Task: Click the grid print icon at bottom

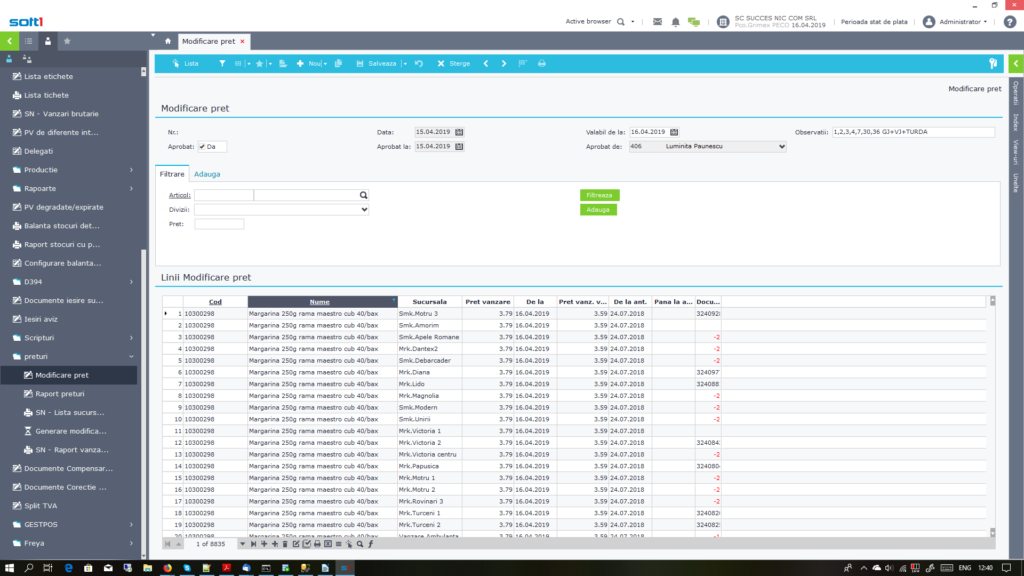Action: pyautogui.click(x=317, y=543)
